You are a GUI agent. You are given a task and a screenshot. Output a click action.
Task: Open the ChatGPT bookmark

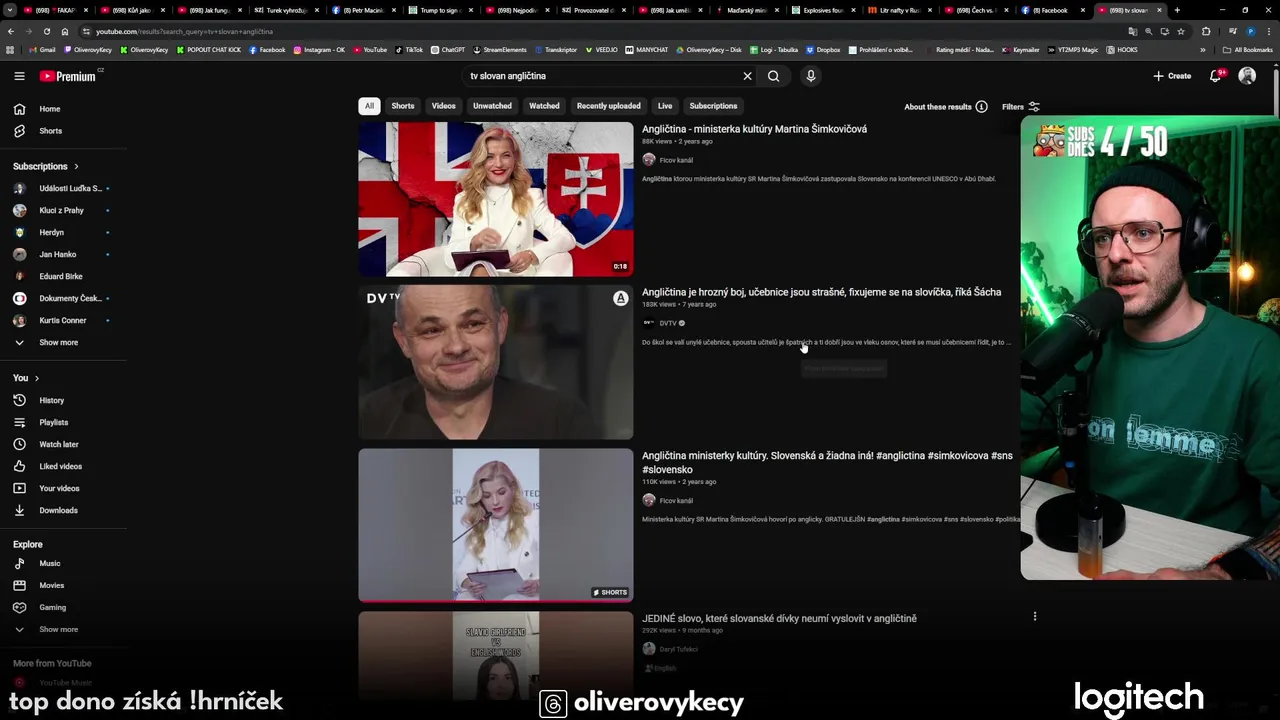(449, 49)
